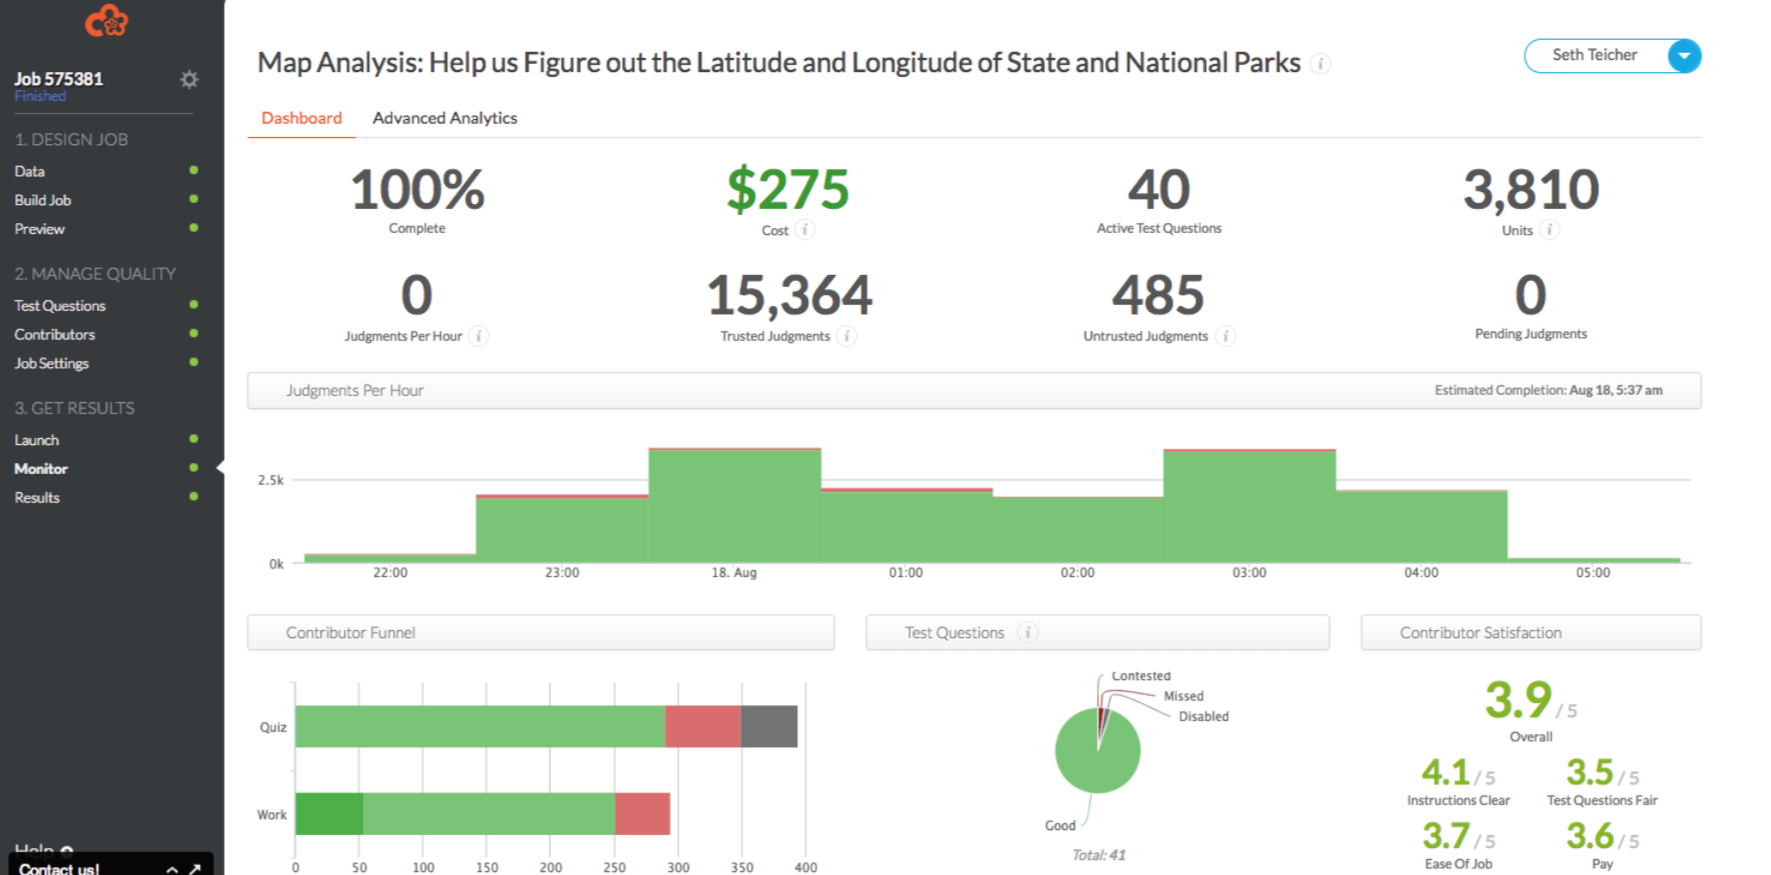
Task: Show info for Test Questions panel header
Action: tap(1027, 632)
